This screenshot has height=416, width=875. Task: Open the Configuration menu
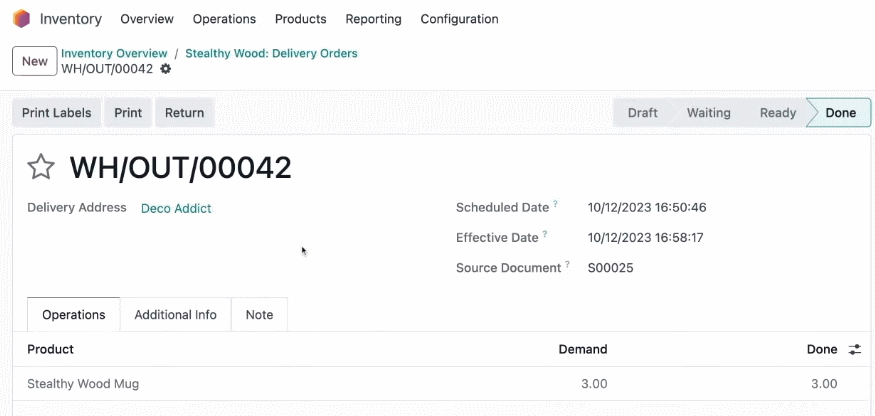tap(459, 19)
